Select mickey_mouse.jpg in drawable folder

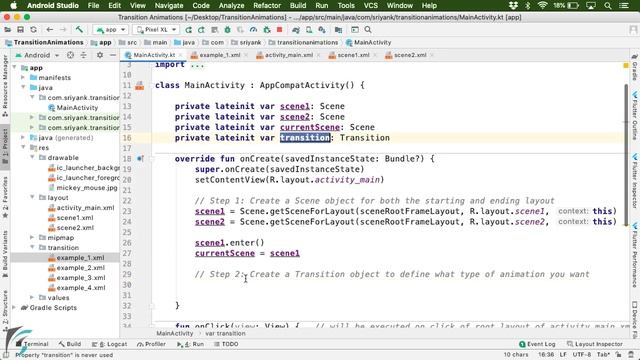(x=83, y=187)
